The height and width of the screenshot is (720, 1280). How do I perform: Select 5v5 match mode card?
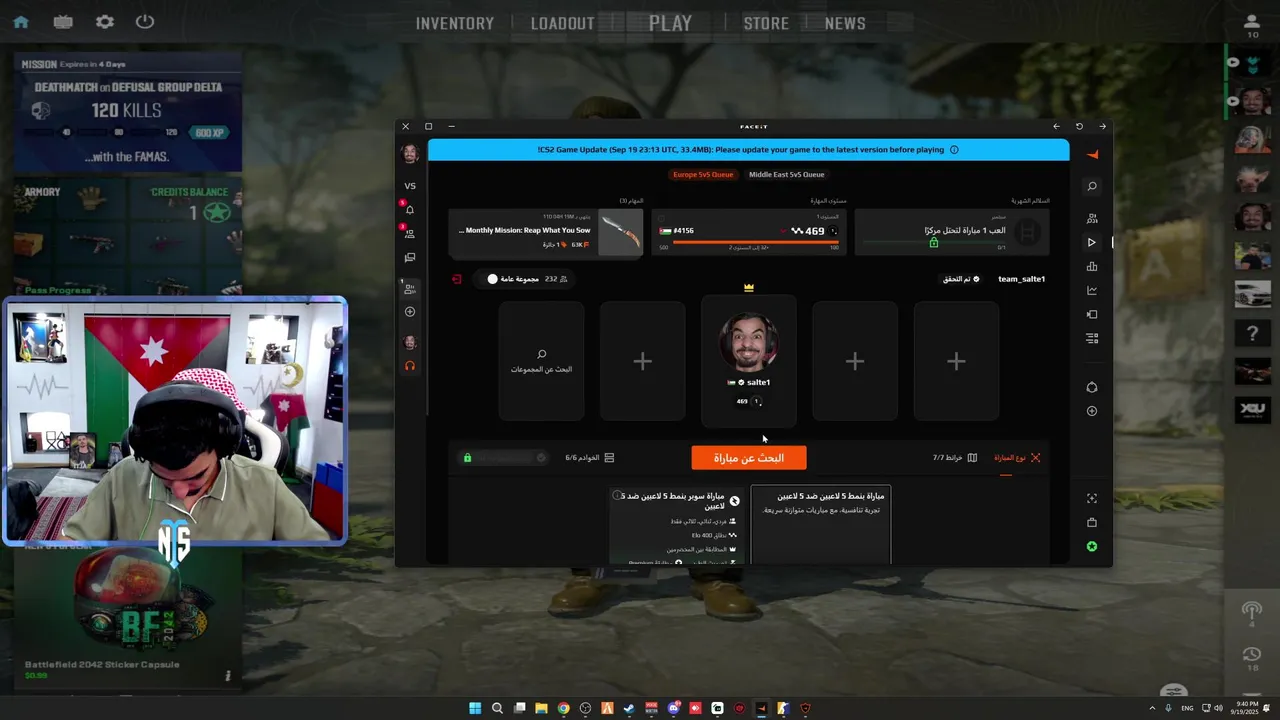(x=821, y=525)
